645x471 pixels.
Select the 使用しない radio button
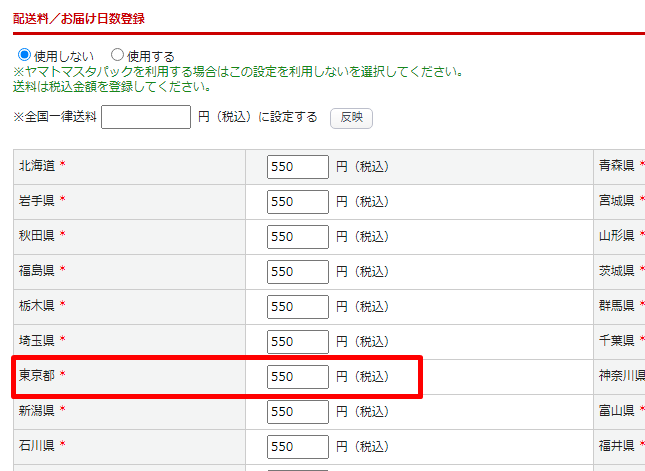(24, 56)
